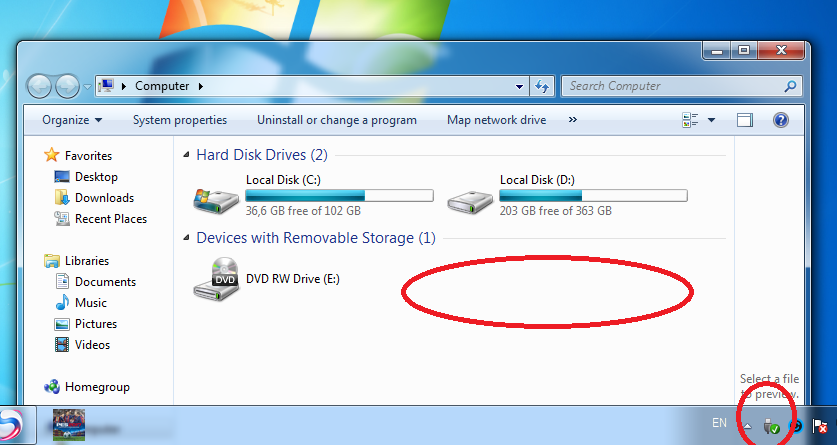Screen dimensions: 837x445
Task: Click the EN language indicator
Action: pyautogui.click(x=719, y=423)
